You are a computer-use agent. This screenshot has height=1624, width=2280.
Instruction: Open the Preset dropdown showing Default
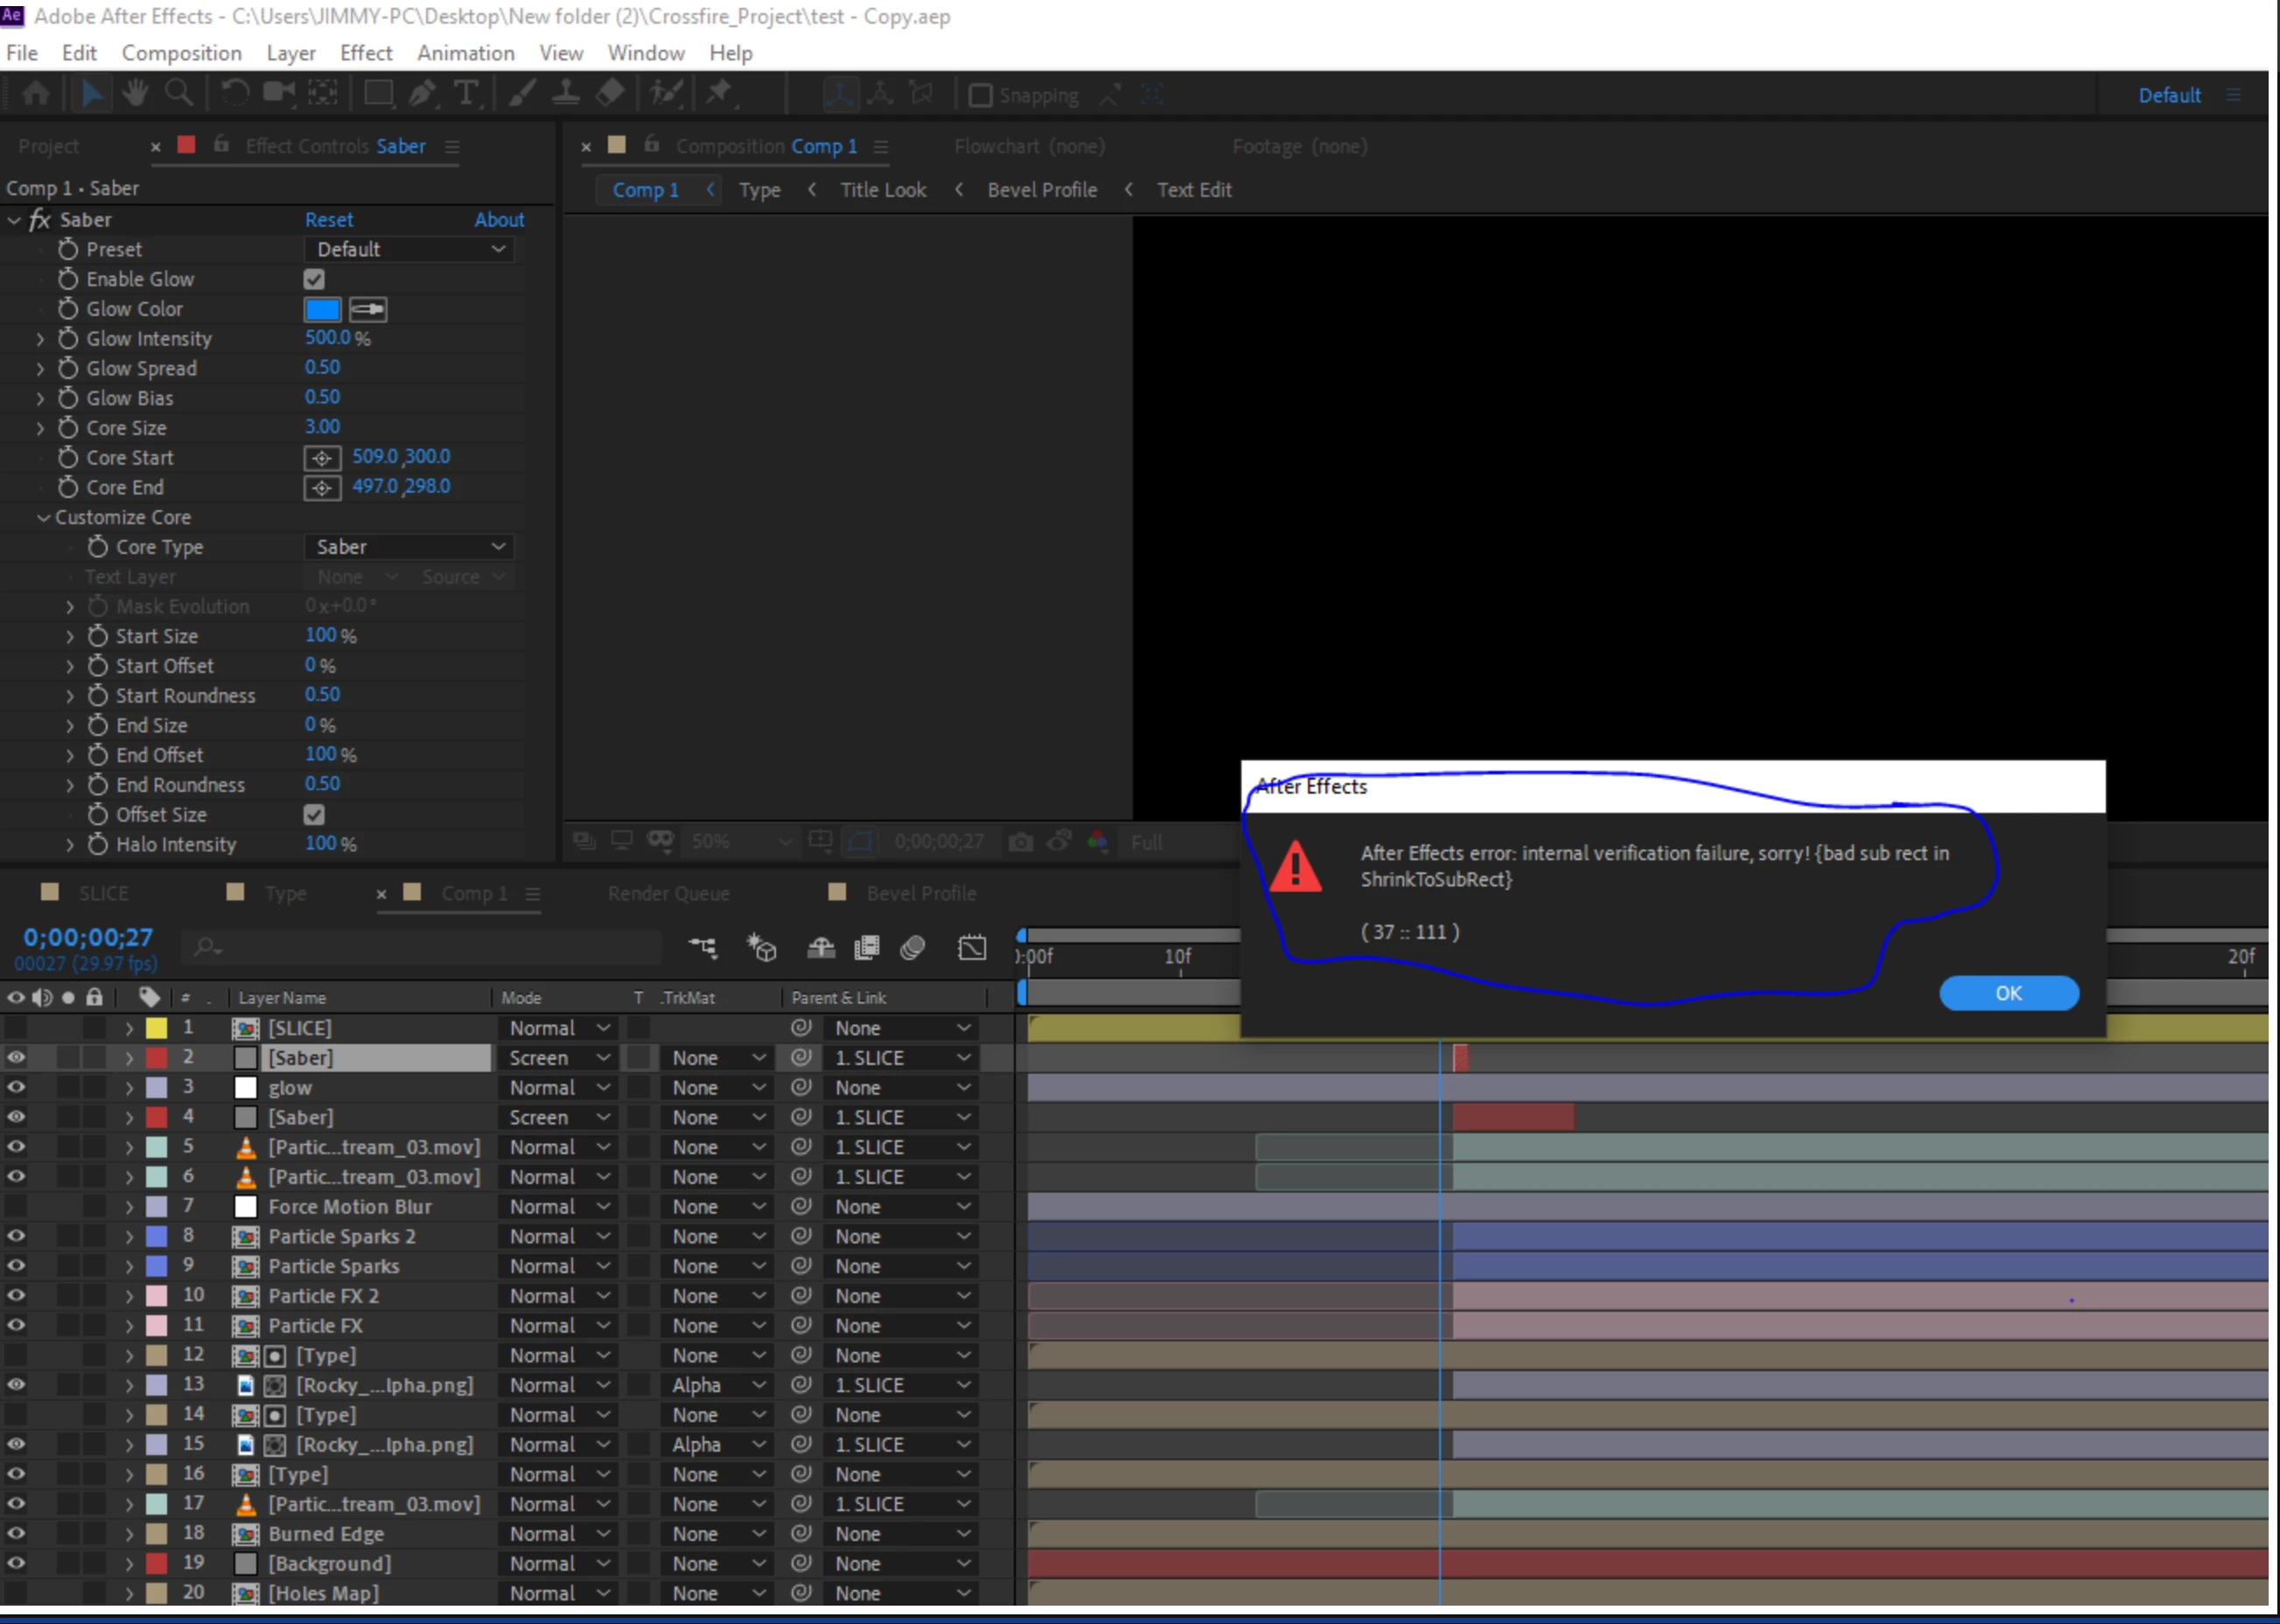click(410, 249)
